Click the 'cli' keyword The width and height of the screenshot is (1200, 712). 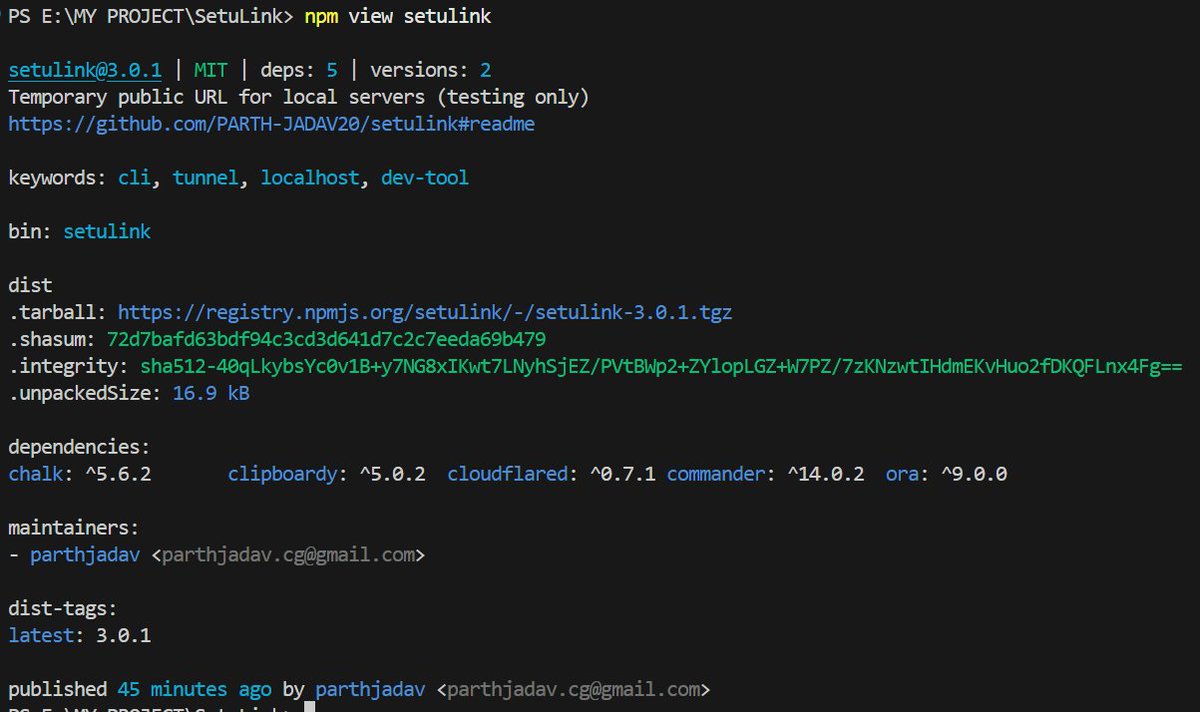135,178
